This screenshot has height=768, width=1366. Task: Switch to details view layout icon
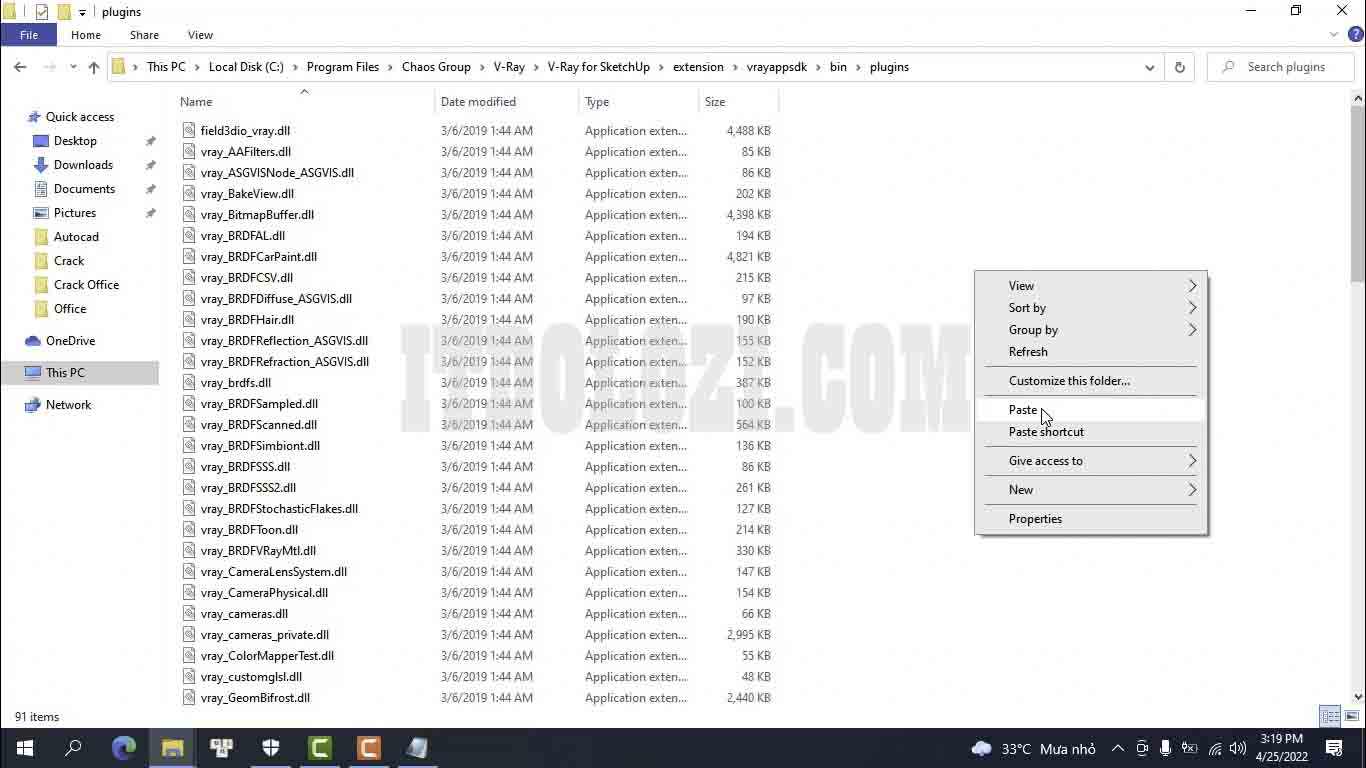click(1330, 716)
